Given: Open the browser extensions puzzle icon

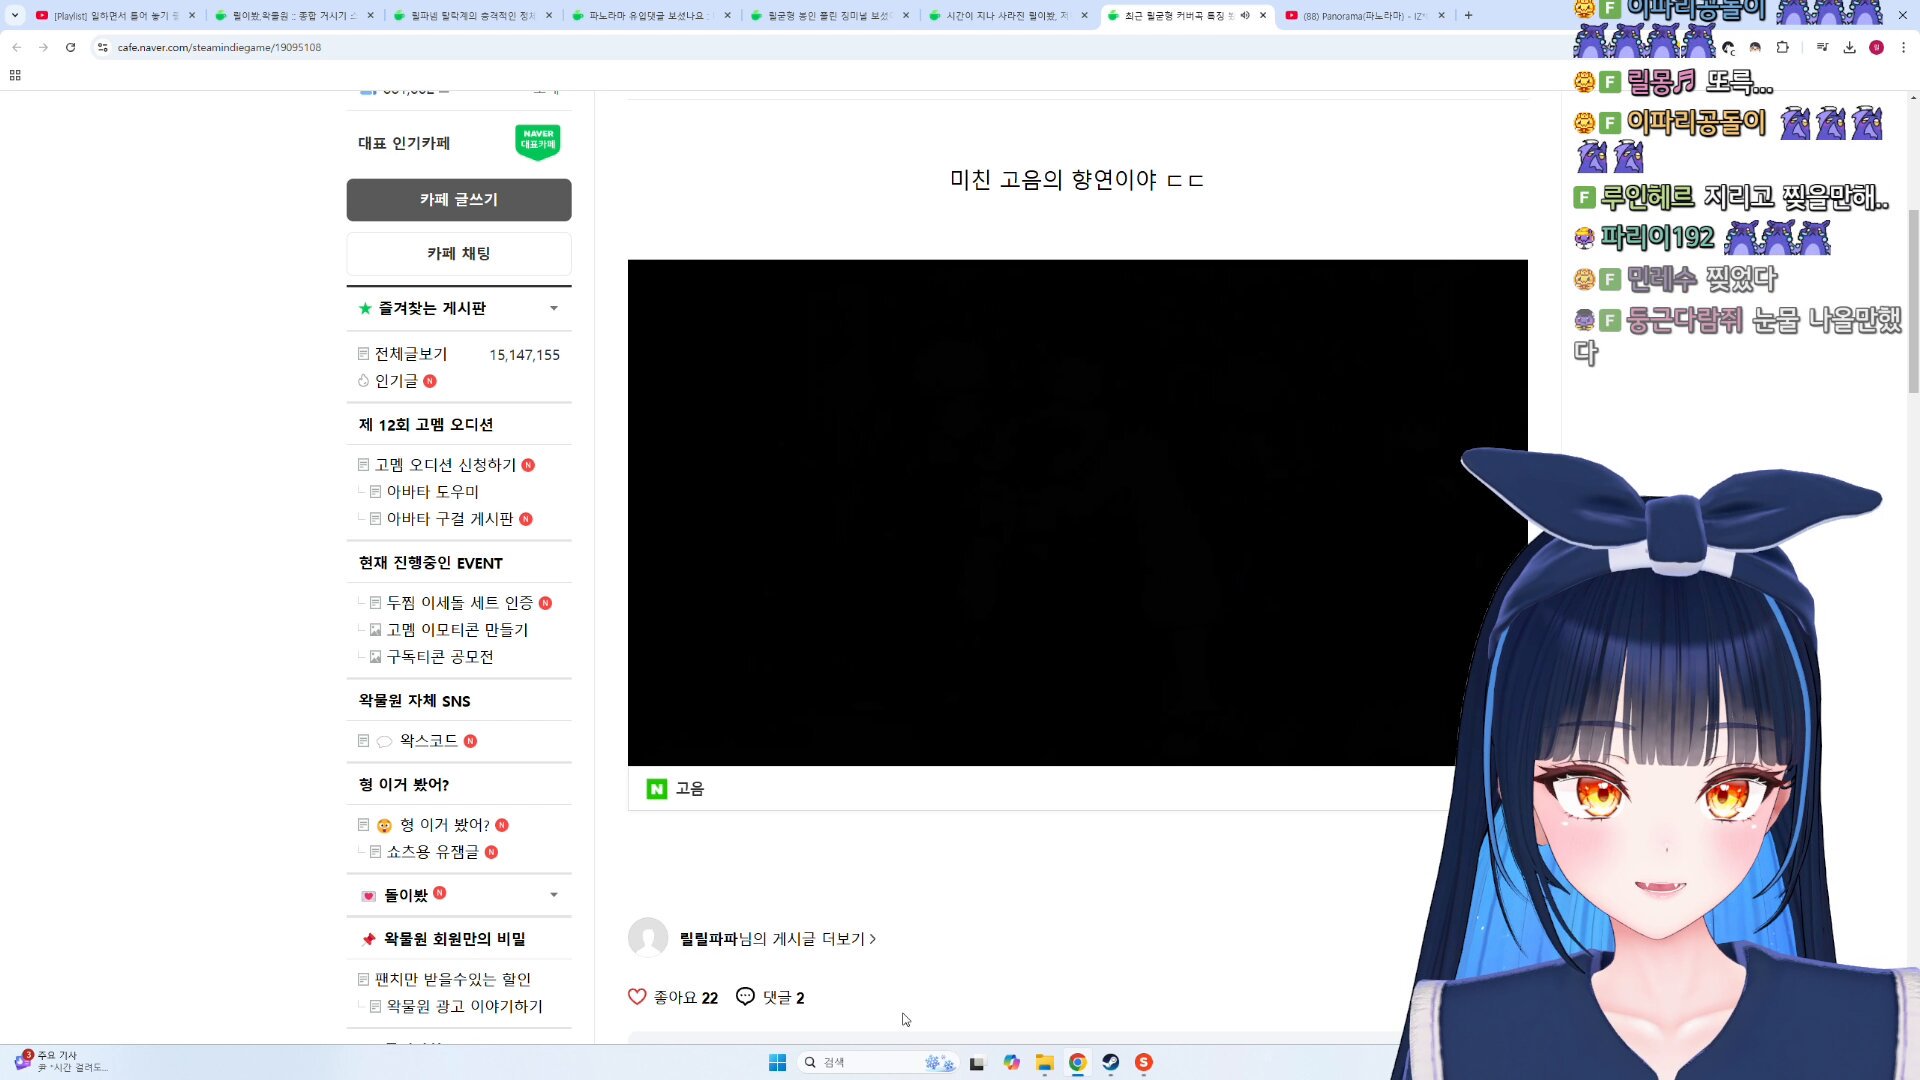Looking at the screenshot, I should coord(1782,47).
